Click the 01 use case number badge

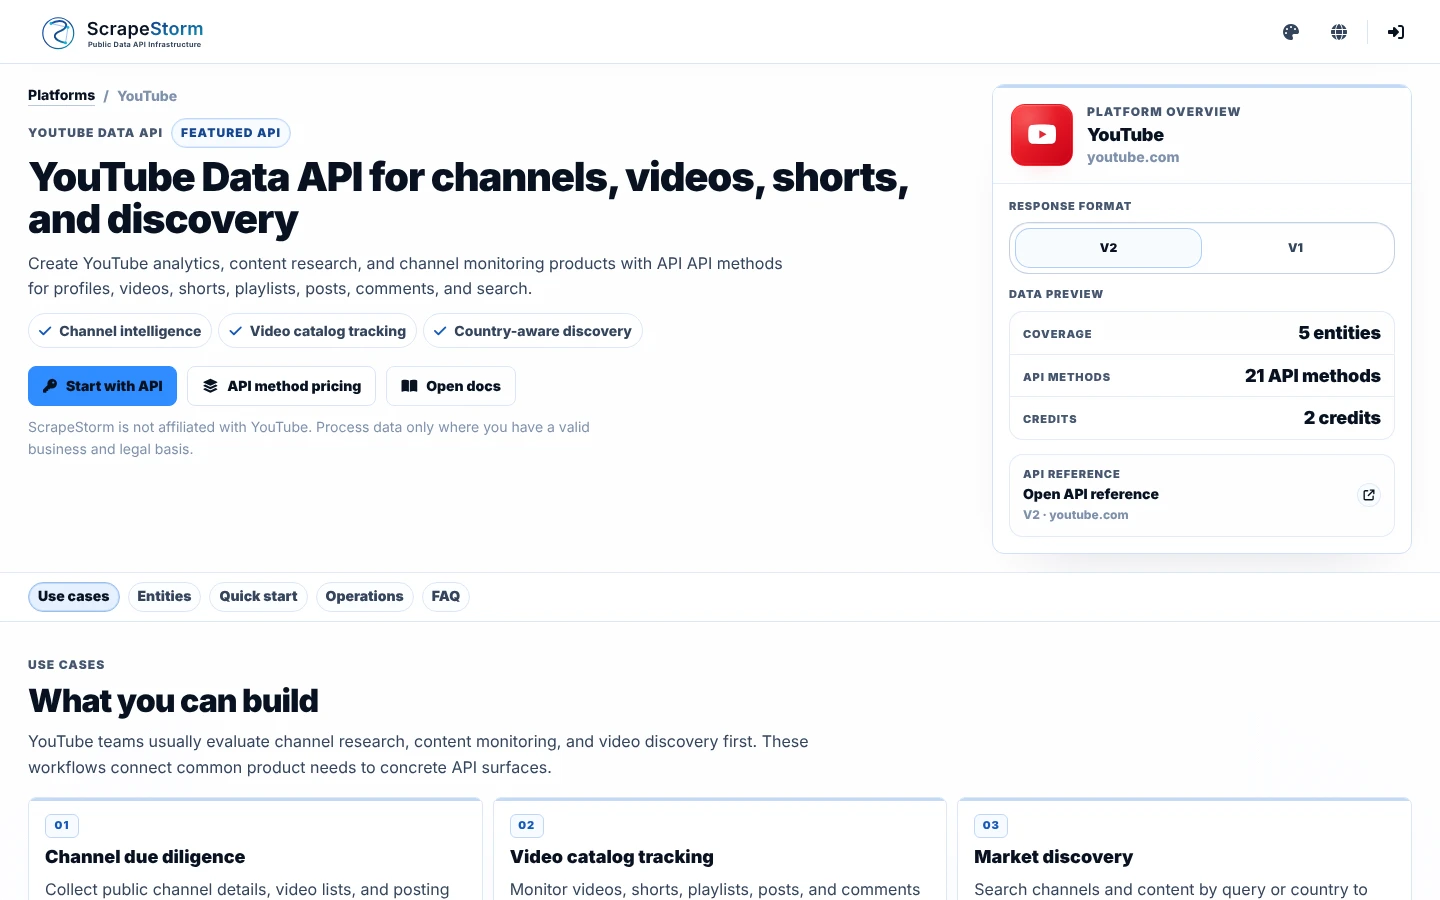62,825
